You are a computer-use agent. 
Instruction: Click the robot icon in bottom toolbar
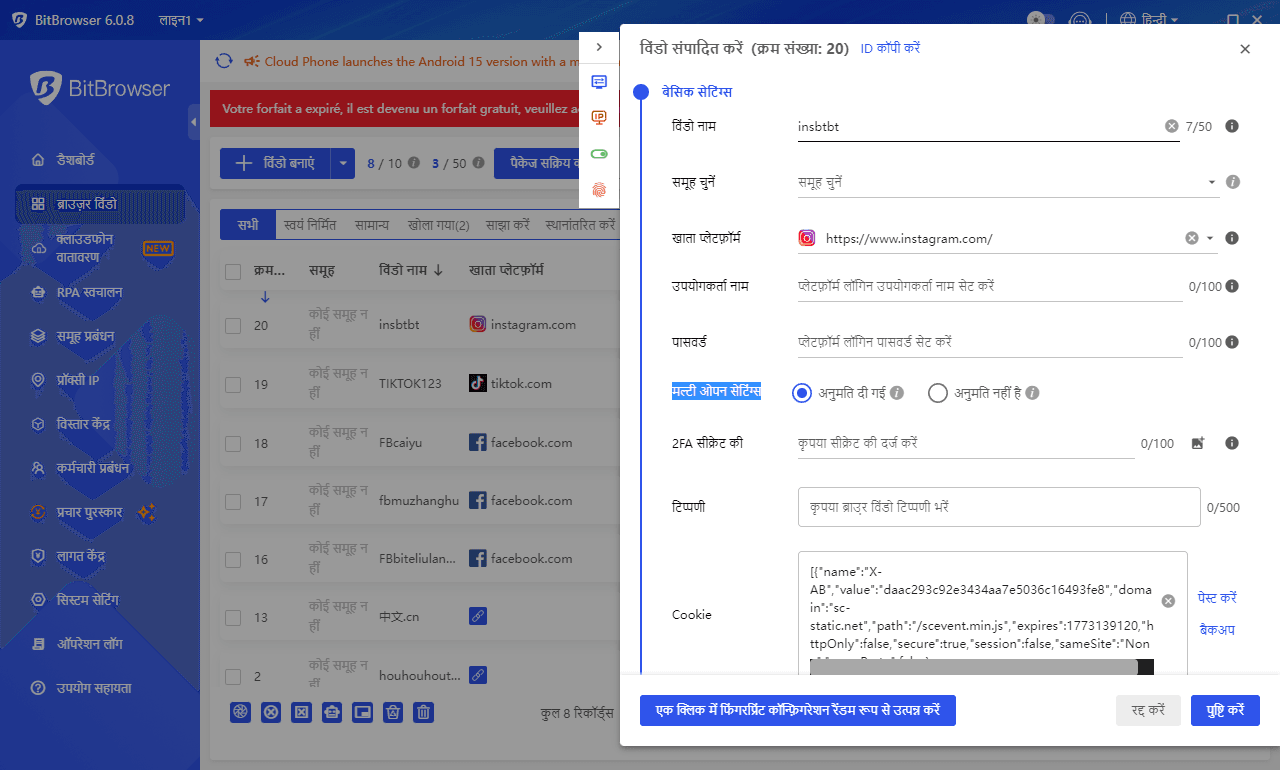click(332, 712)
